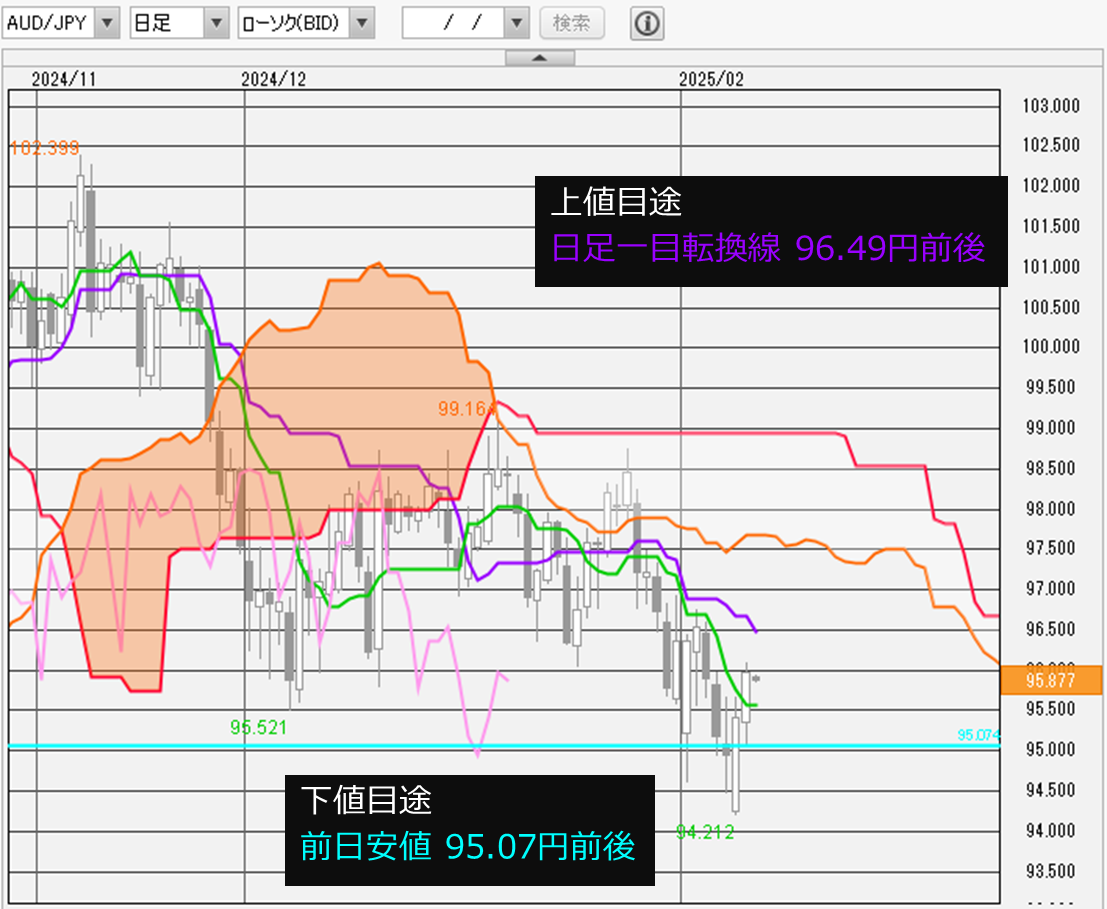This screenshot has height=909, width=1107.
Task: Click the green 95.521 price label
Action: tap(258, 727)
